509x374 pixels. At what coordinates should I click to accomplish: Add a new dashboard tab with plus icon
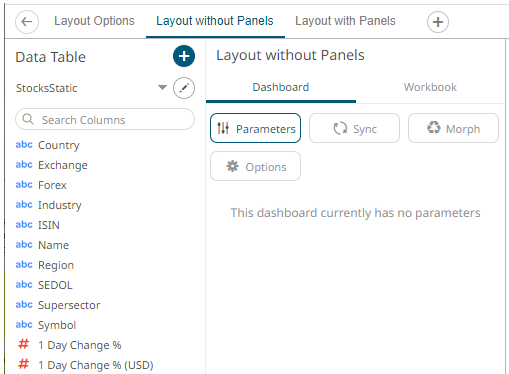pos(438,22)
